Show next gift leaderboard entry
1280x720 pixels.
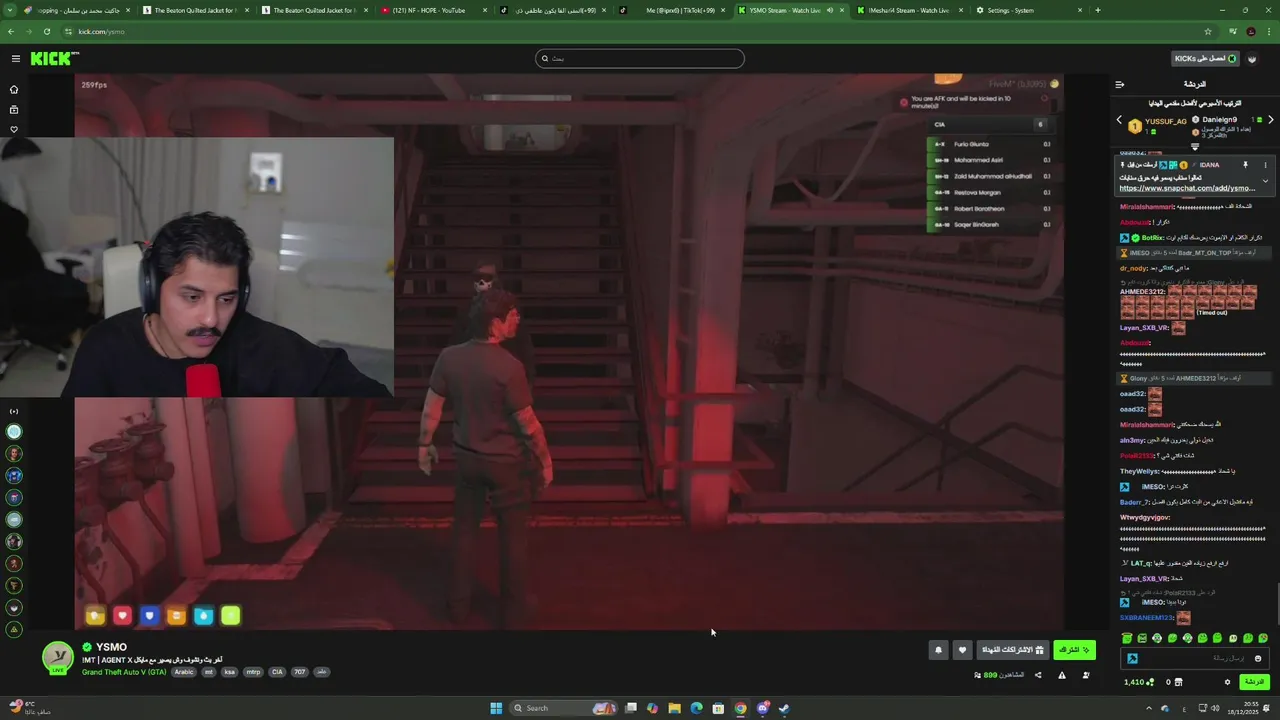click(1270, 120)
